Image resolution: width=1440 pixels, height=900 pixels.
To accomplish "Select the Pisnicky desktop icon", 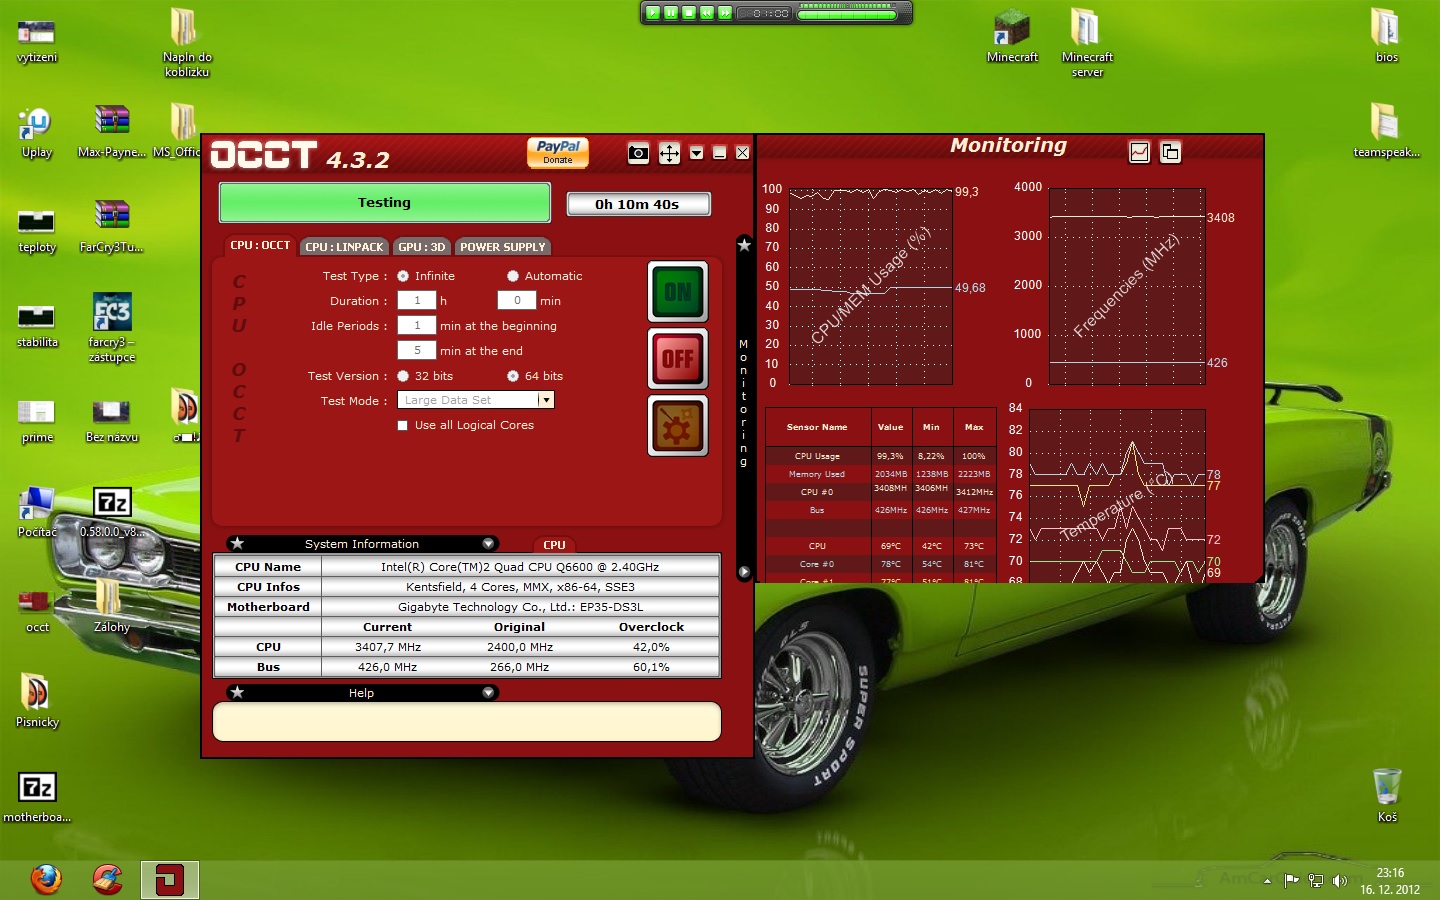I will (37, 700).
